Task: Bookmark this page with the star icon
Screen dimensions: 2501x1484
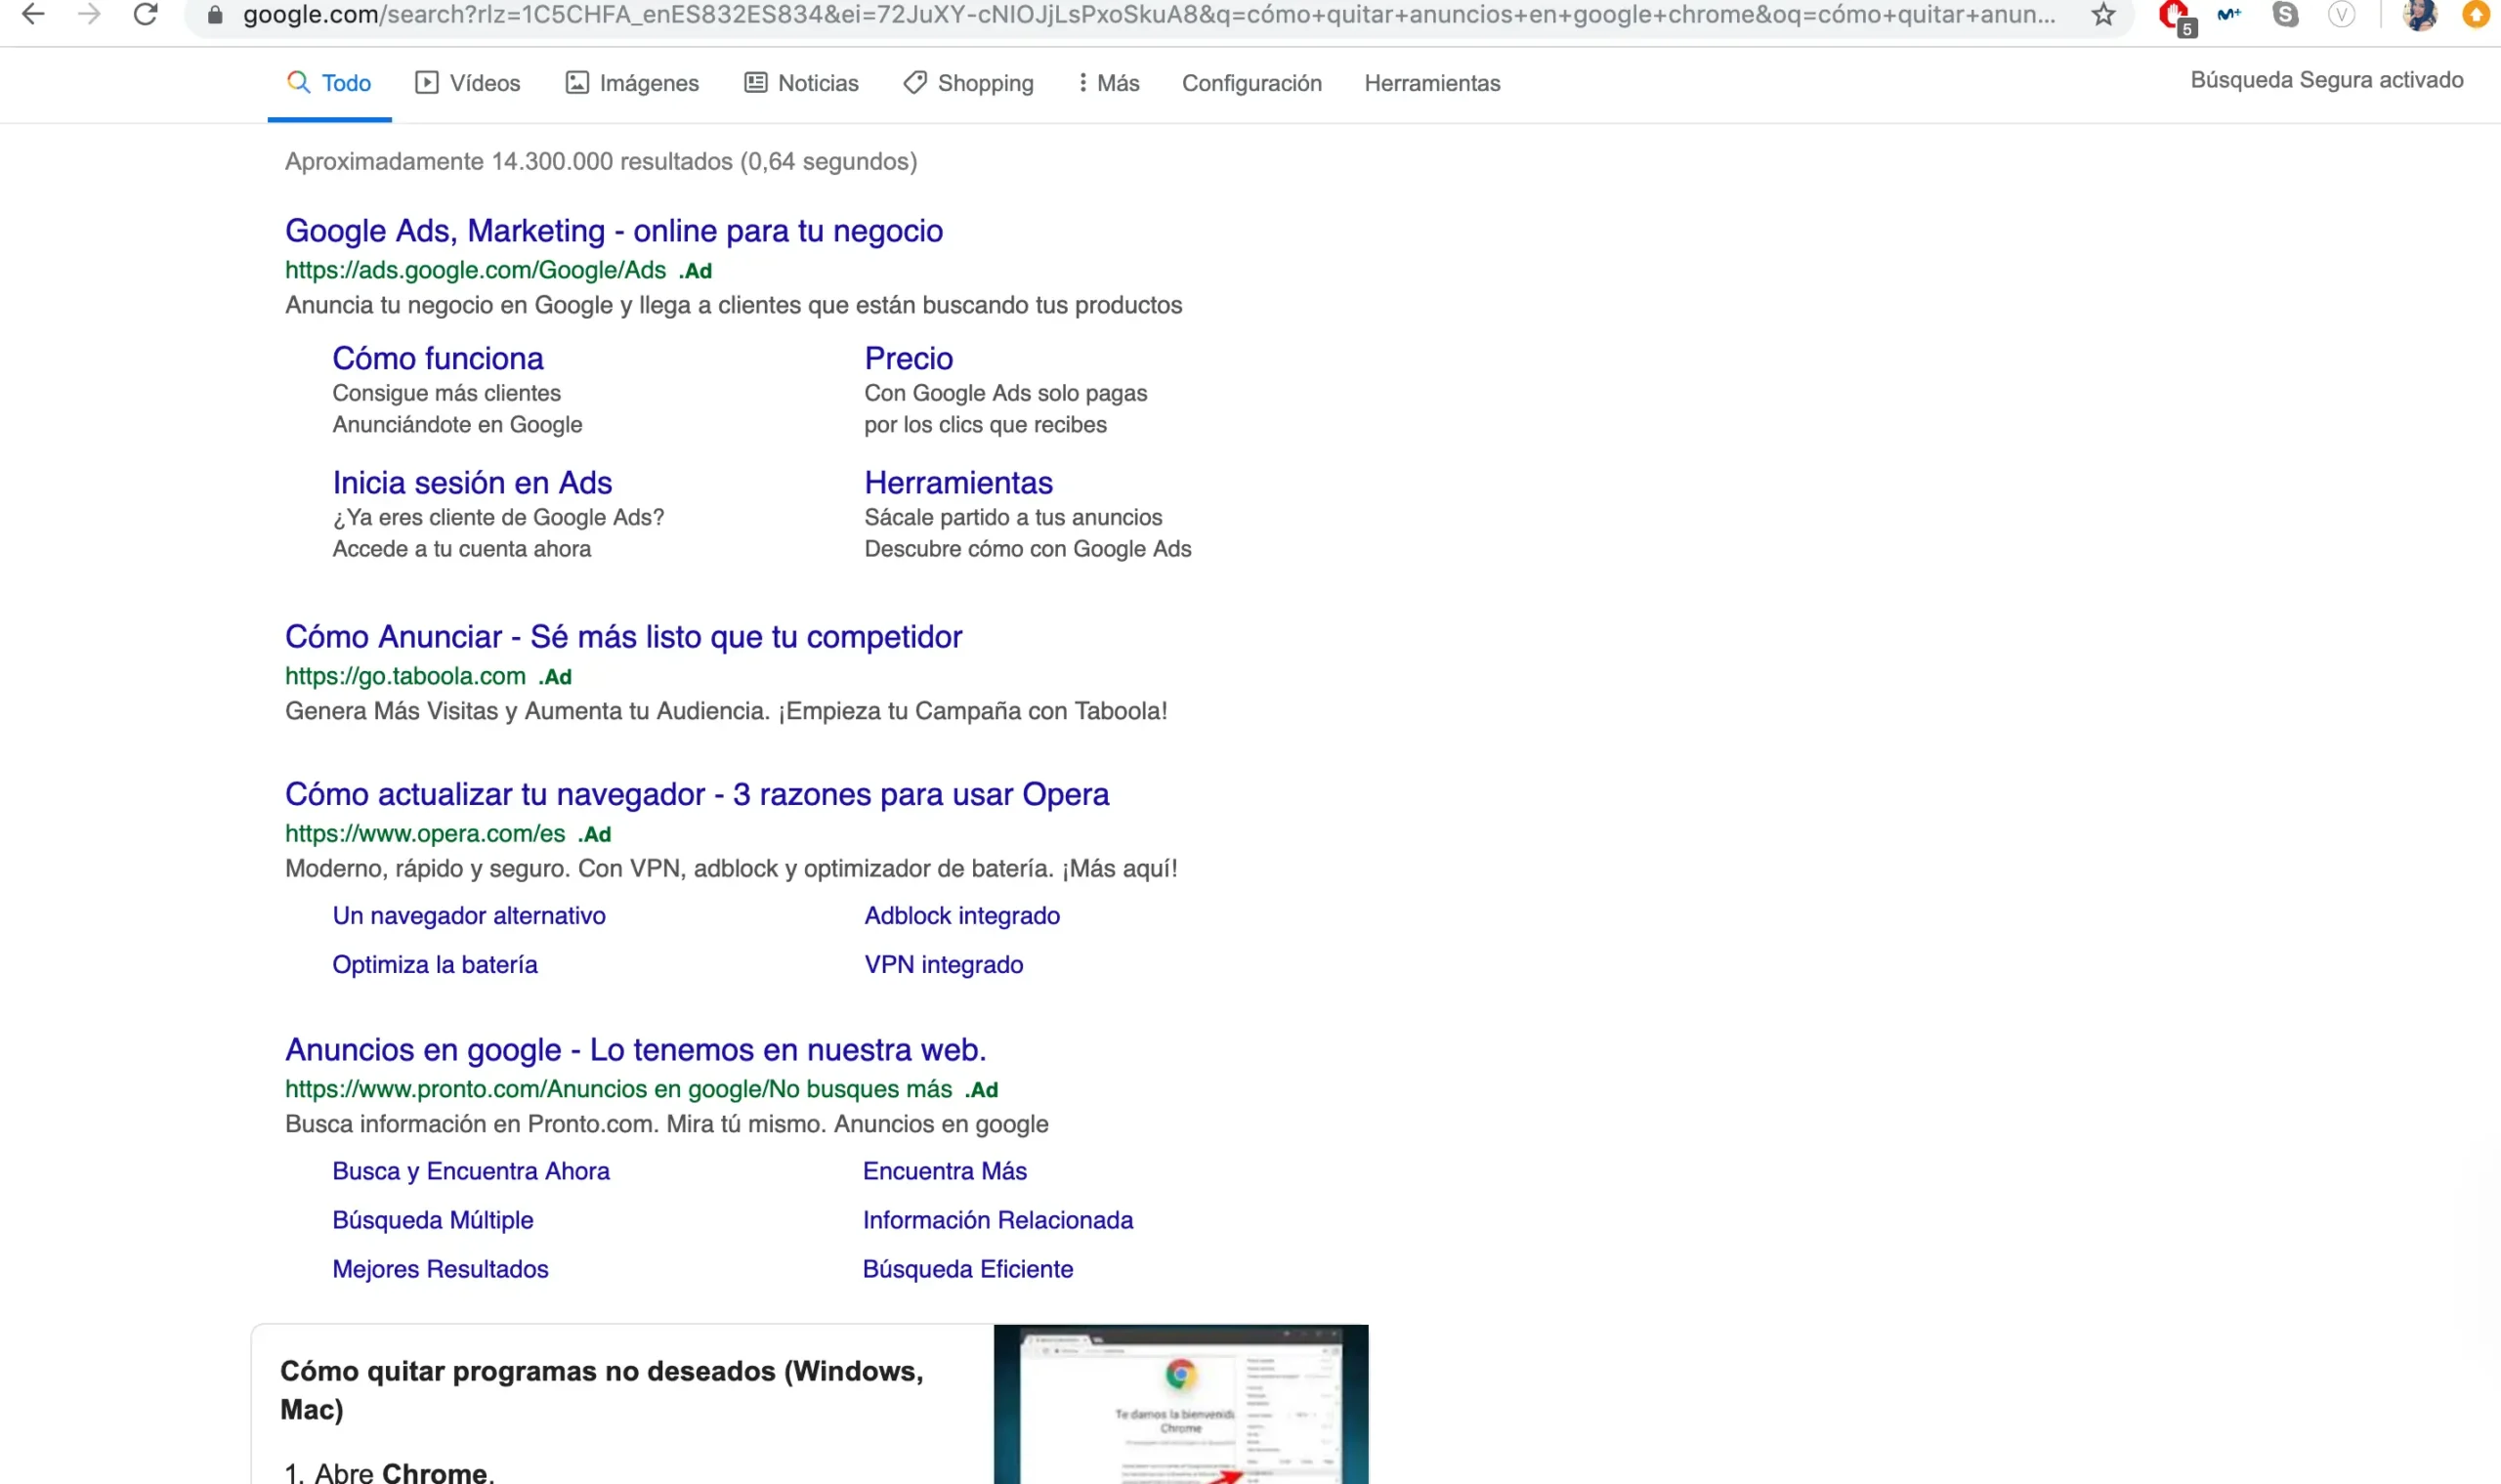Action: click(x=2103, y=15)
